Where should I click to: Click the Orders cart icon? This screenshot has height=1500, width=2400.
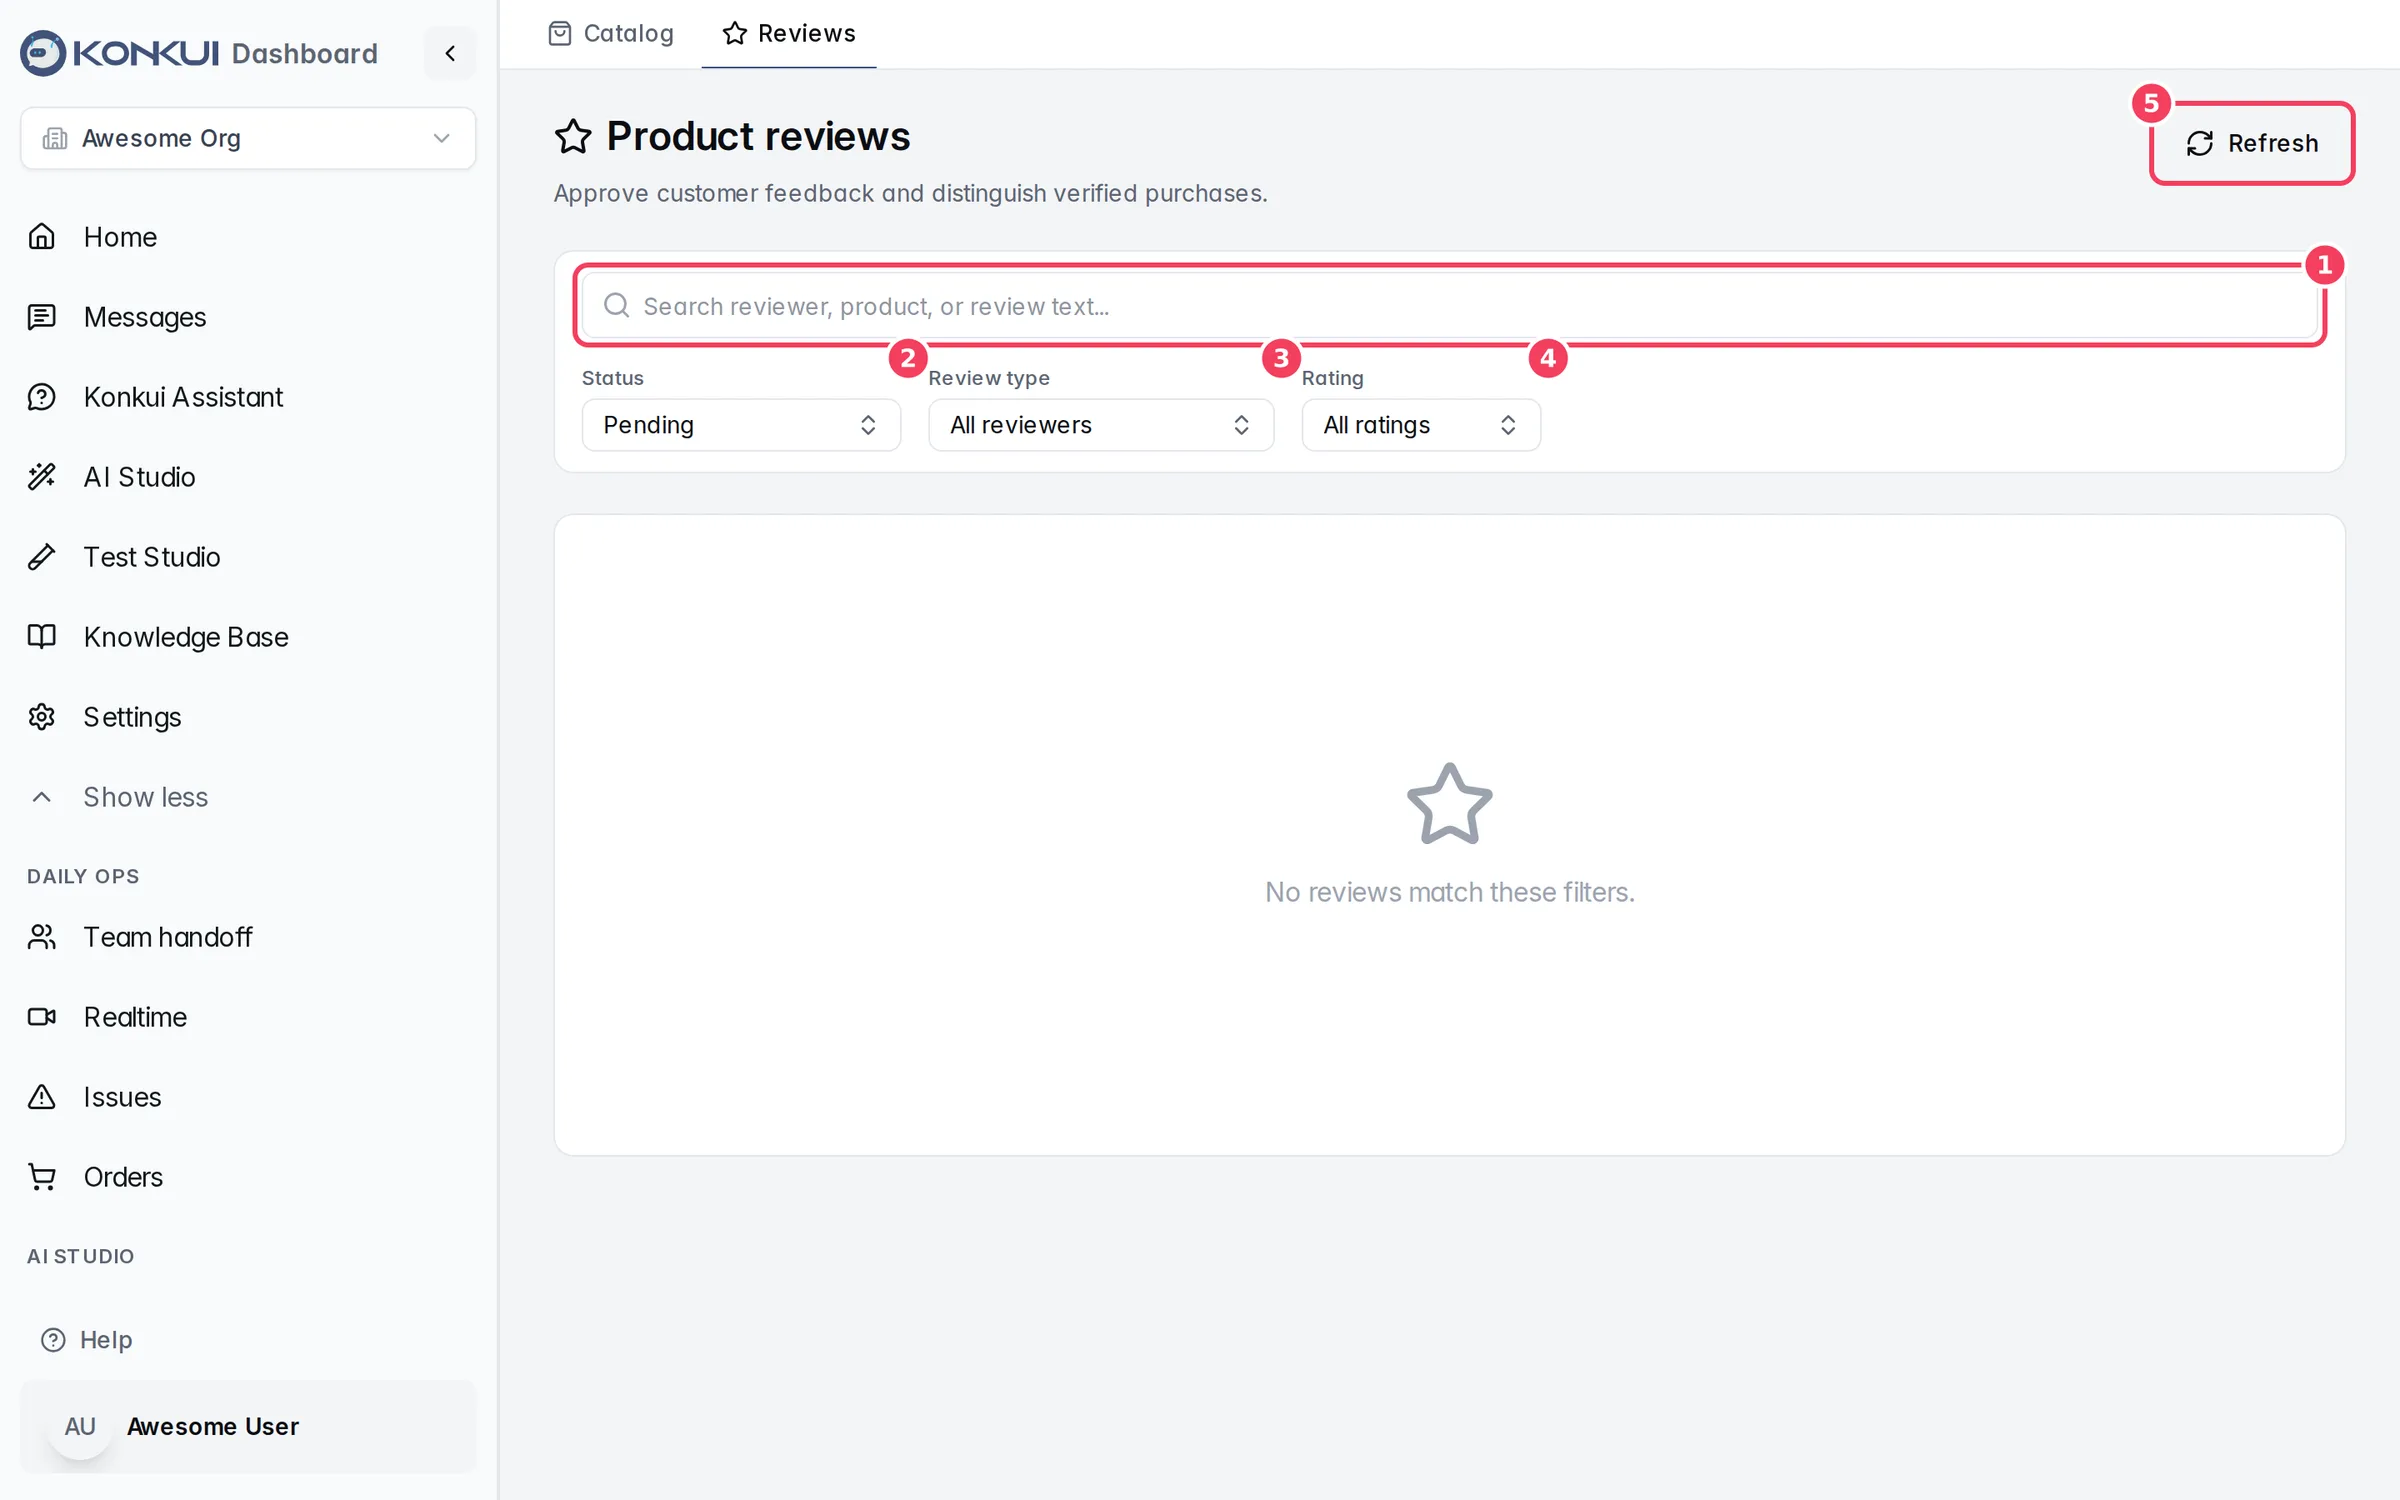tap(42, 1177)
